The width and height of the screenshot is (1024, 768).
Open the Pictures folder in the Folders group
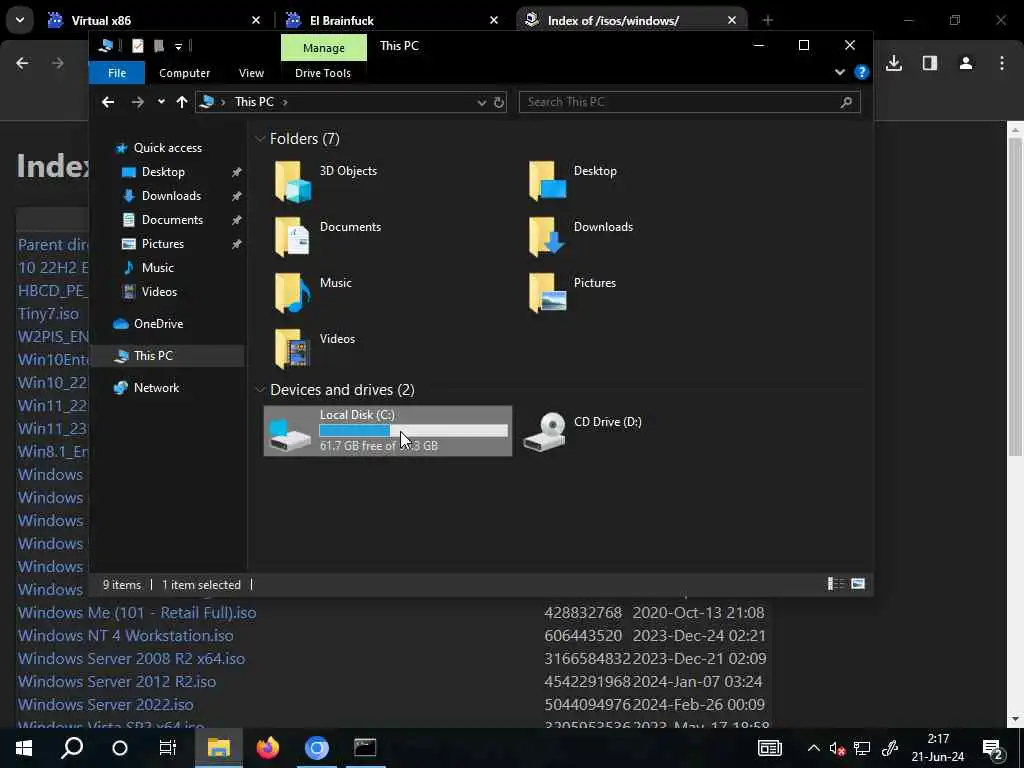pos(547,293)
